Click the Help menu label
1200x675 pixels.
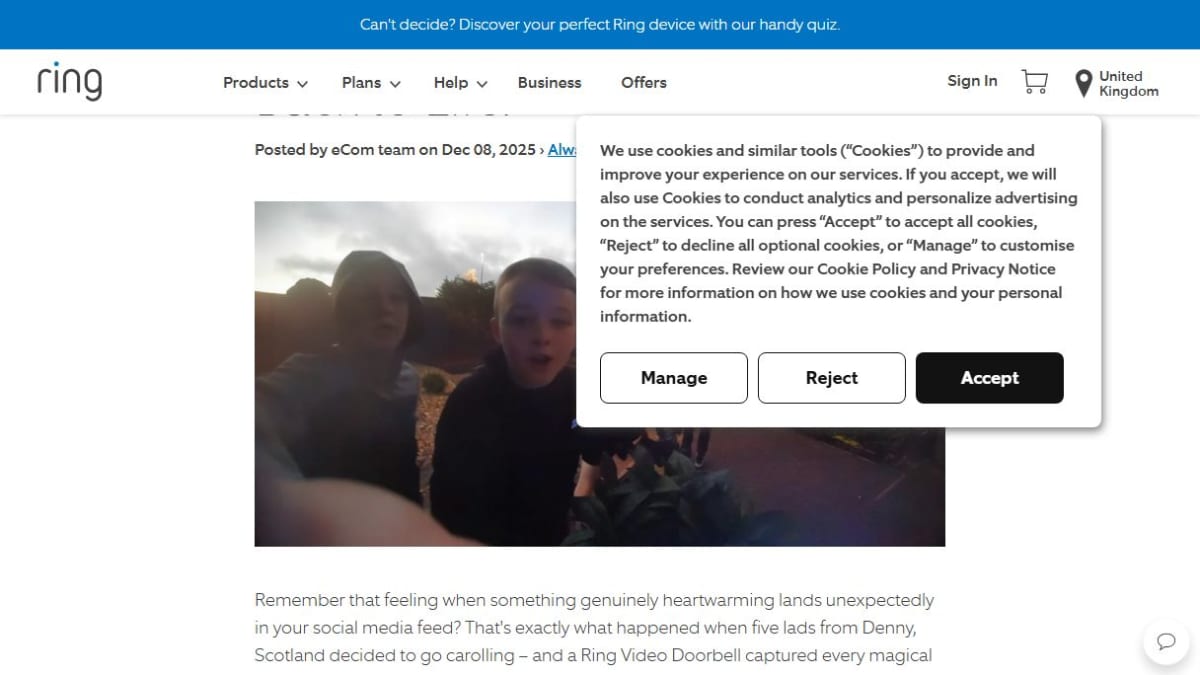(451, 83)
